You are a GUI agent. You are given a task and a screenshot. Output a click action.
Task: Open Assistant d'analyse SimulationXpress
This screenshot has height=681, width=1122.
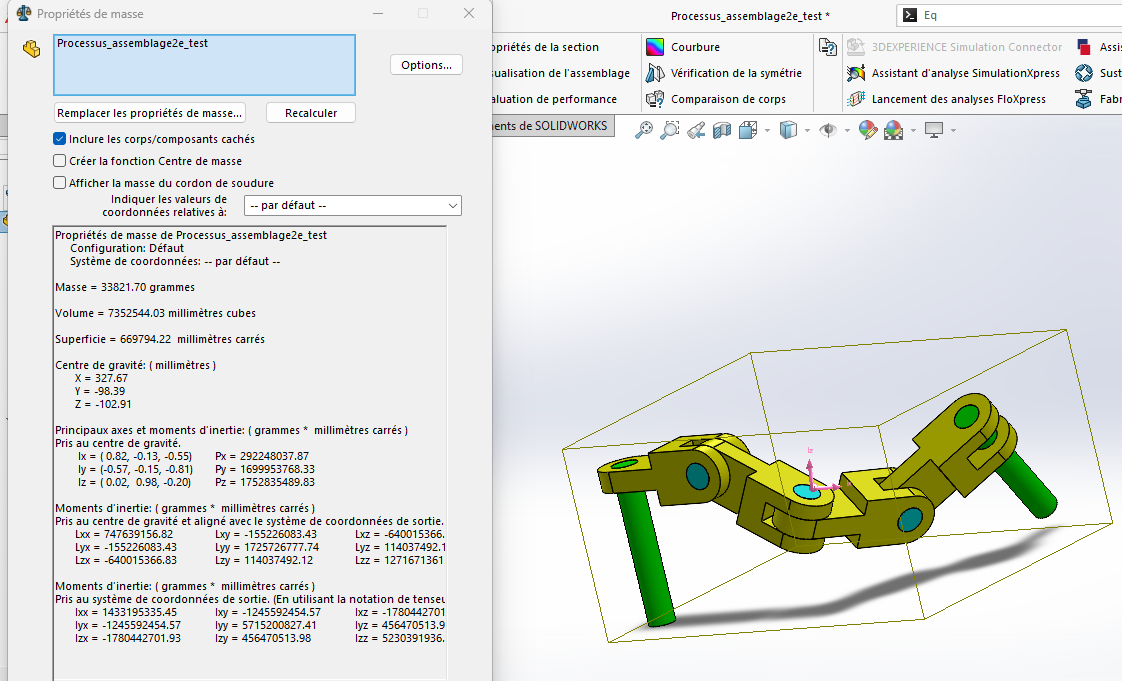tap(964, 73)
